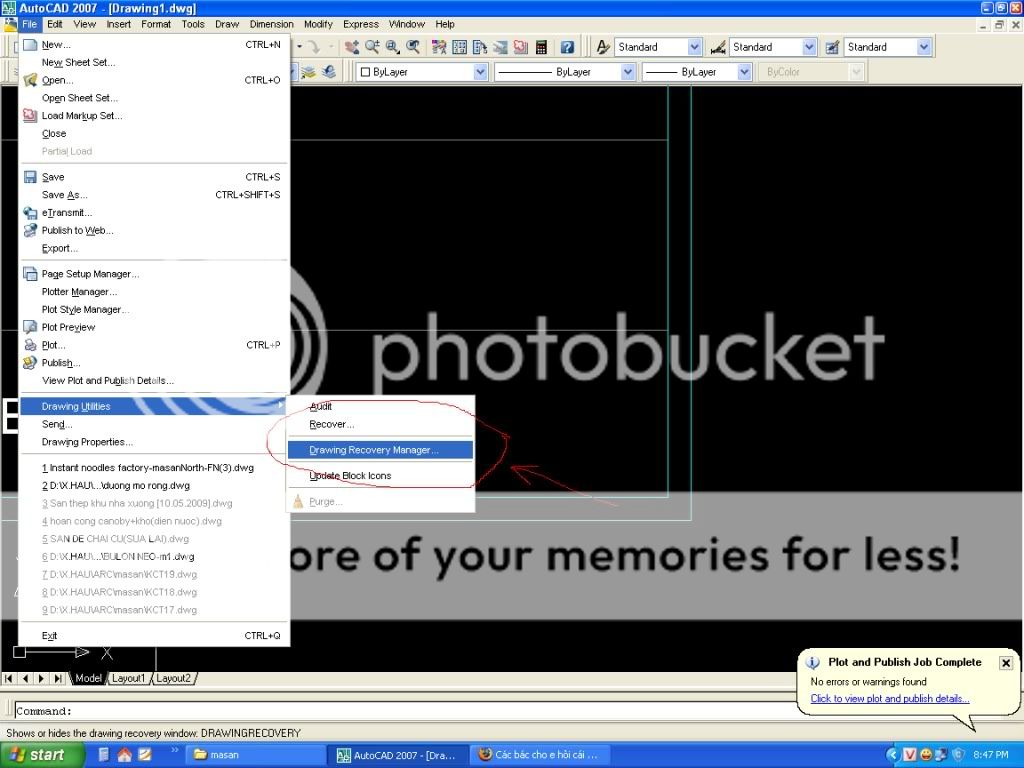
Task: Open the ByLayer lineweight dropdown
Action: point(744,72)
